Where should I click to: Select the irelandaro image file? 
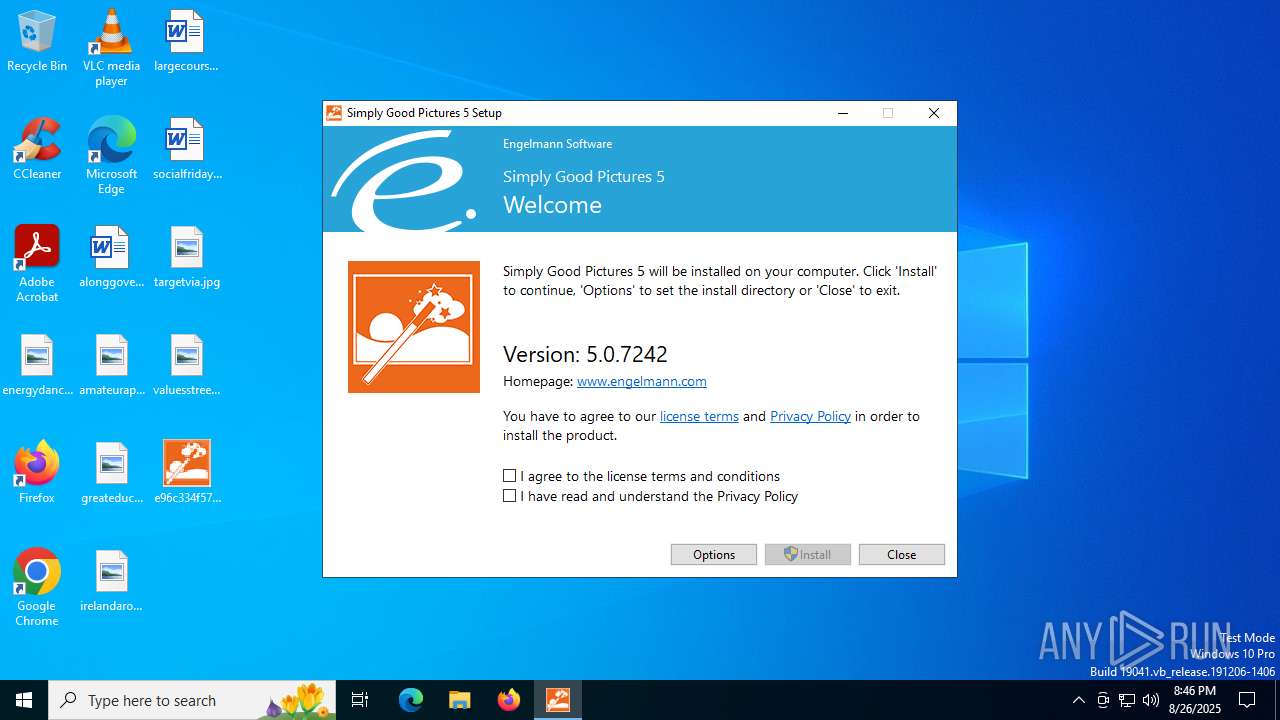click(x=111, y=582)
